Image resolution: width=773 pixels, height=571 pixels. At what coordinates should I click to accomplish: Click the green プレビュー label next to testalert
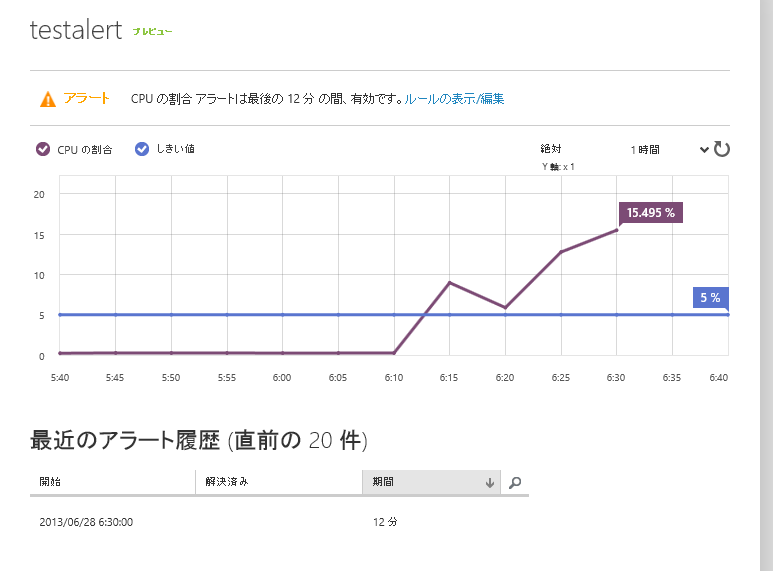[152, 32]
